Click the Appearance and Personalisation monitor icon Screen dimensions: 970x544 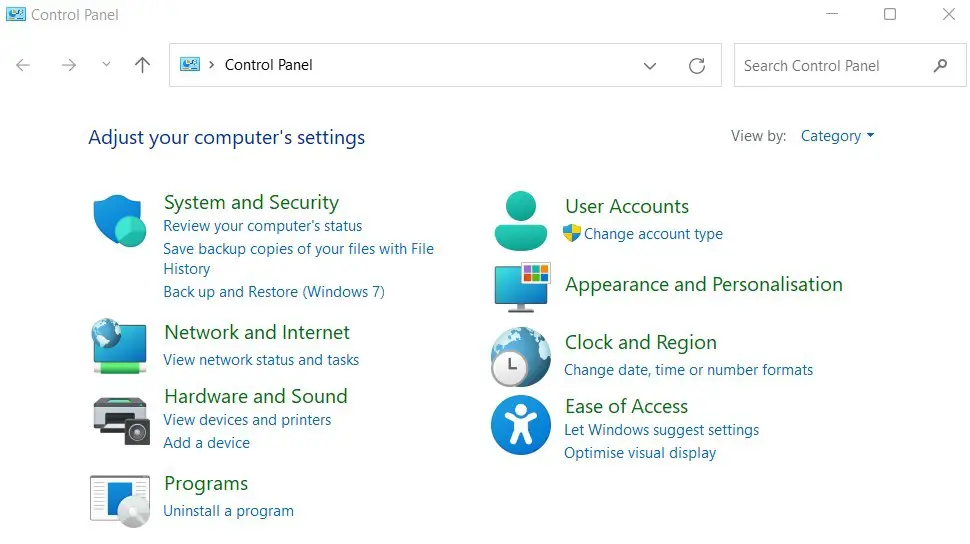[x=522, y=287]
